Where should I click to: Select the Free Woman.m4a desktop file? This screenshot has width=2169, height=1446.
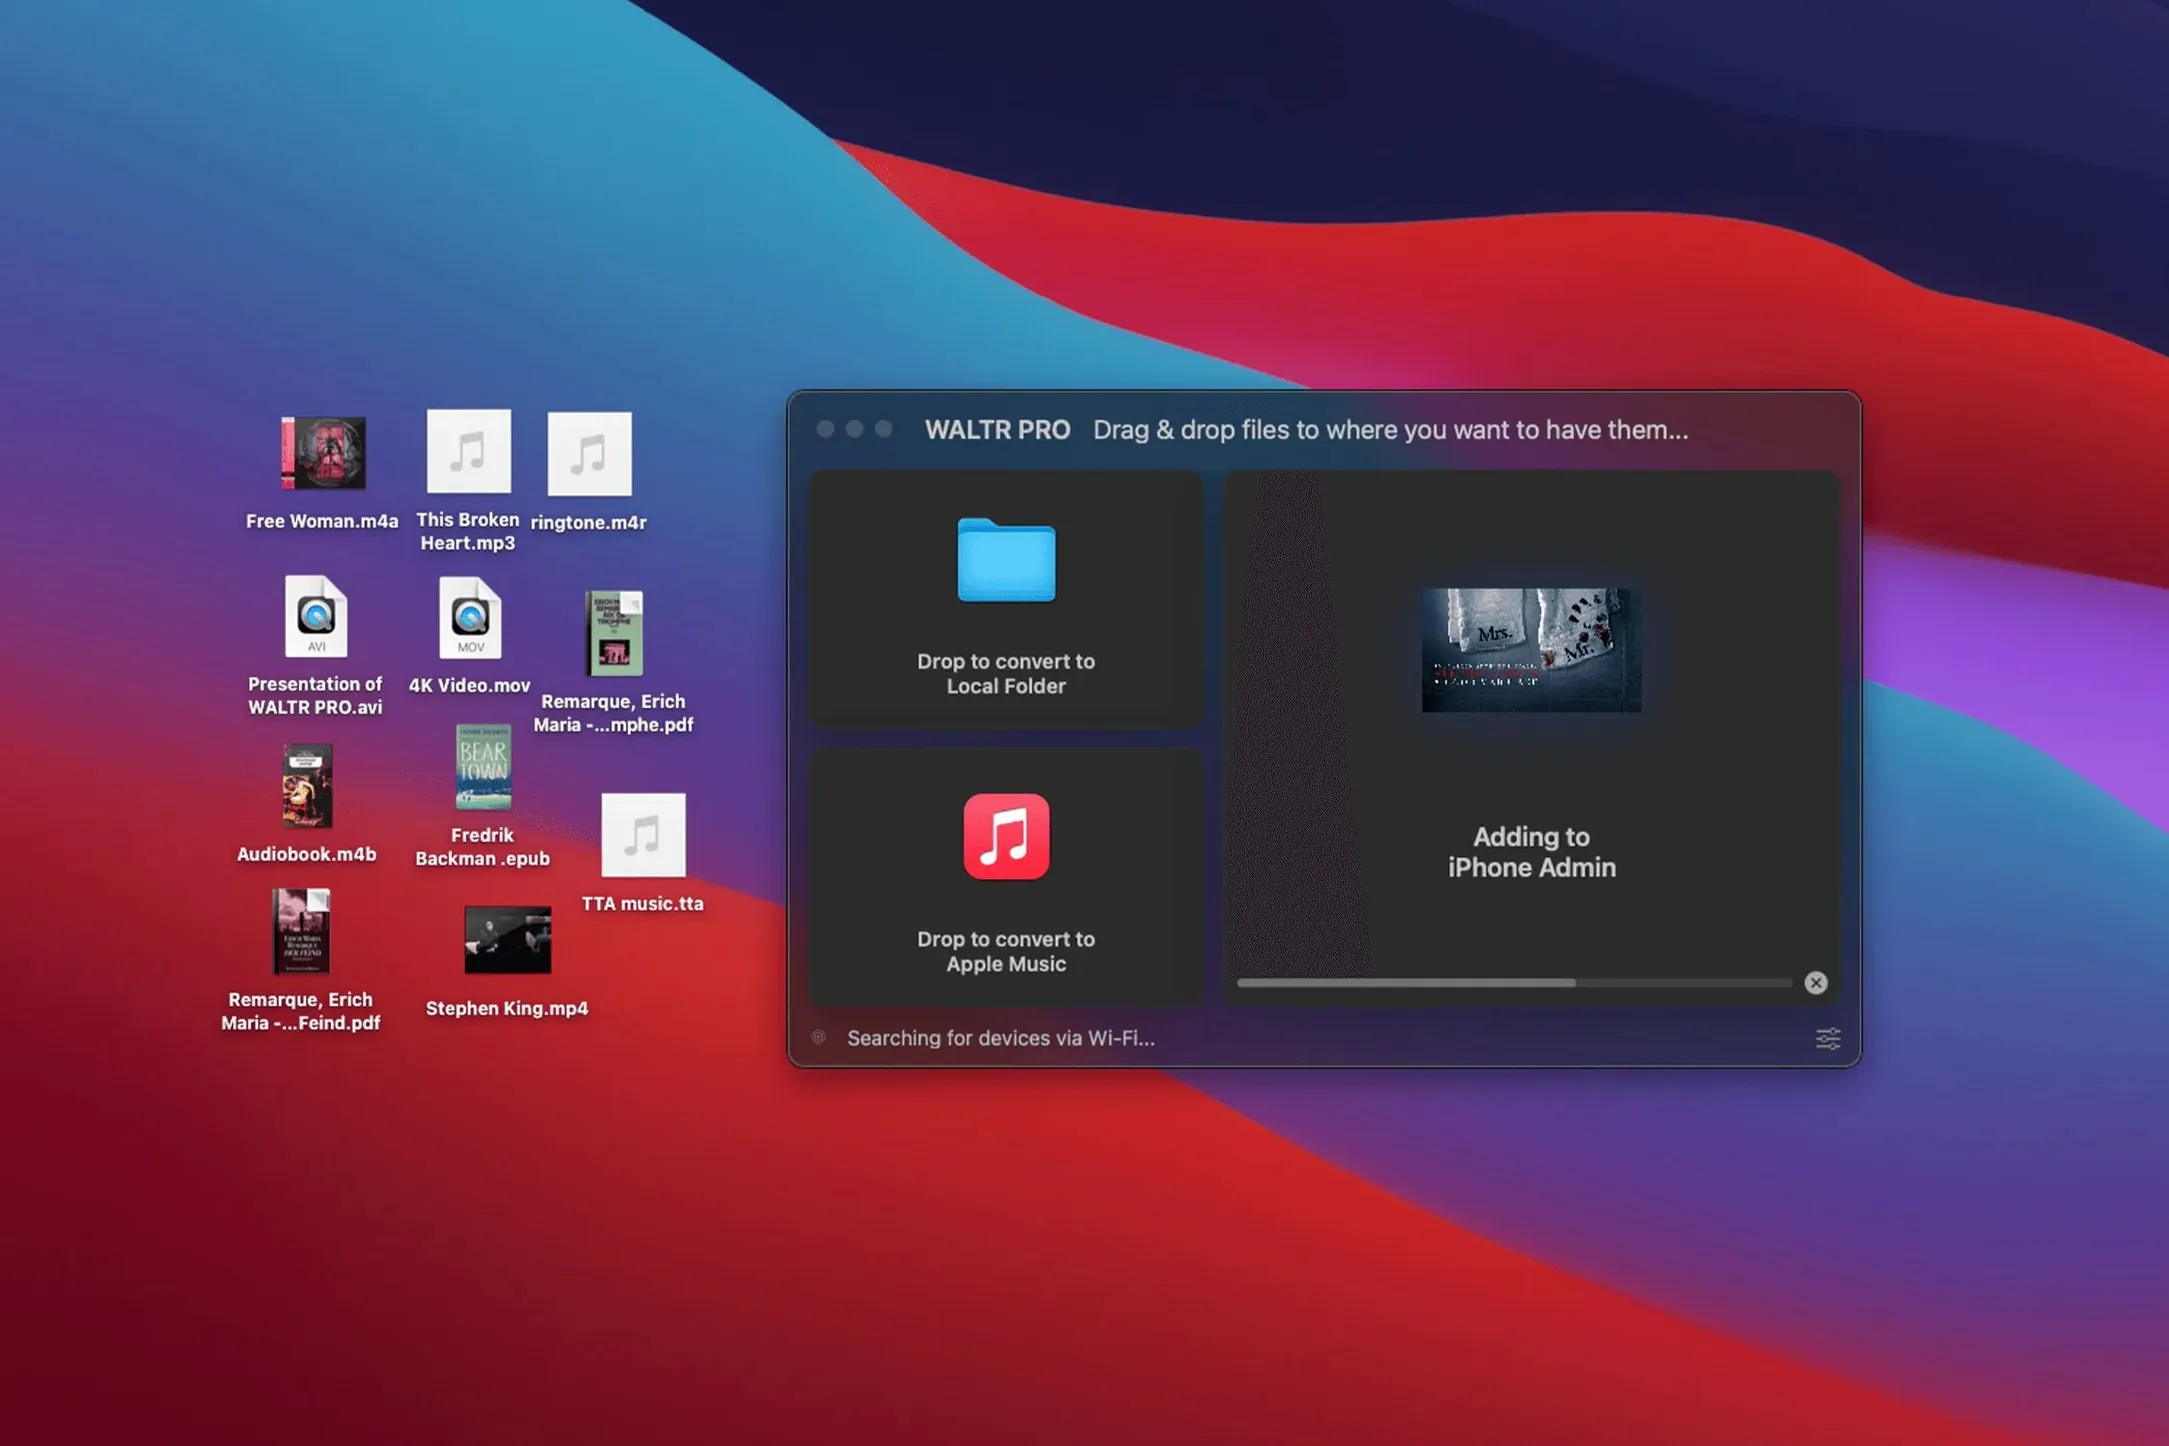tap(323, 453)
